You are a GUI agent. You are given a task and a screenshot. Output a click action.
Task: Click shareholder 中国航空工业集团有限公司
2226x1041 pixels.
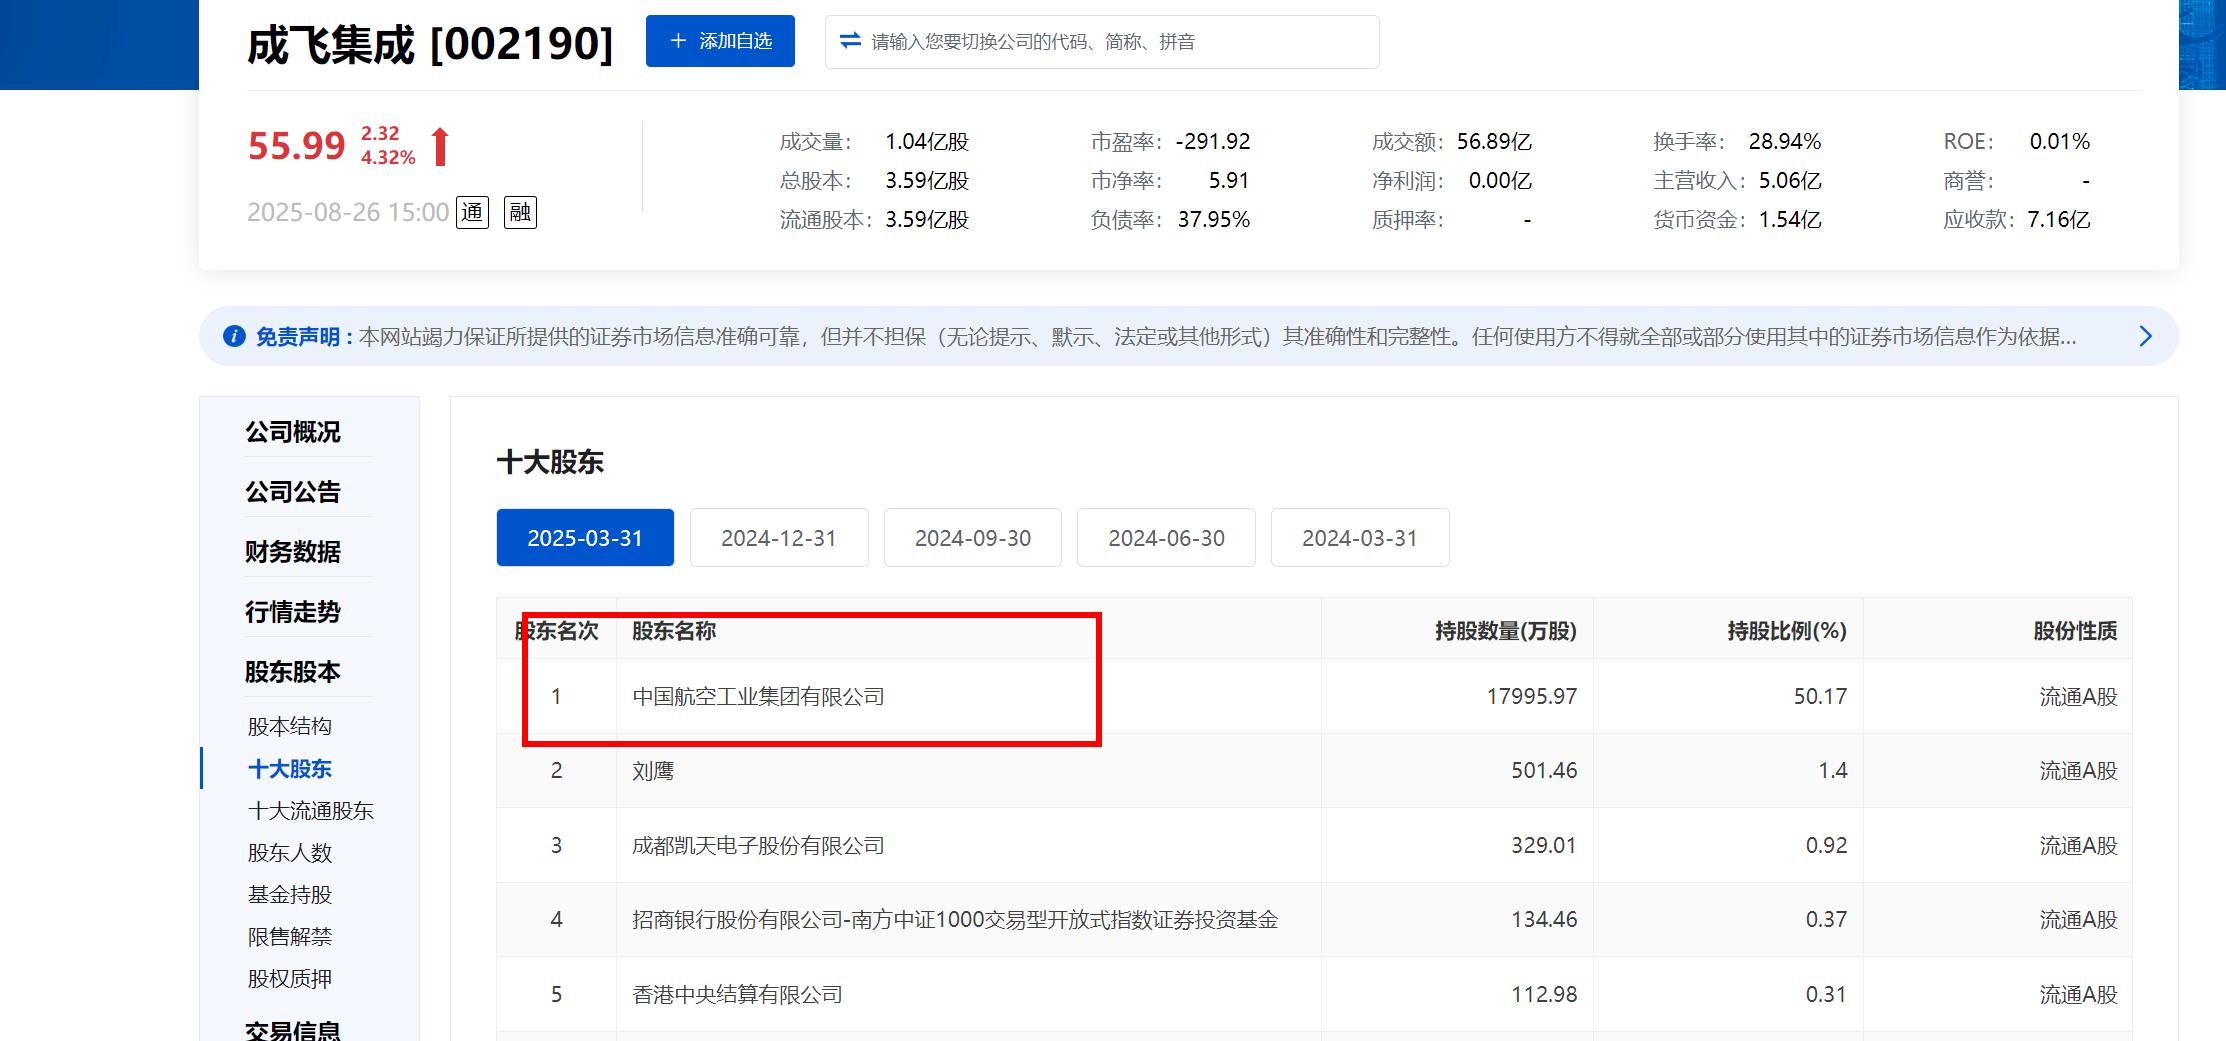point(759,697)
